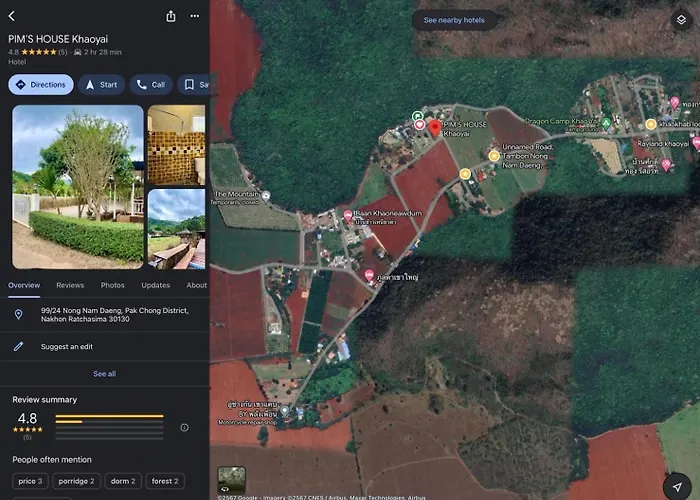Tap the pink marker above the motorcycle repair shop

pos(369,275)
